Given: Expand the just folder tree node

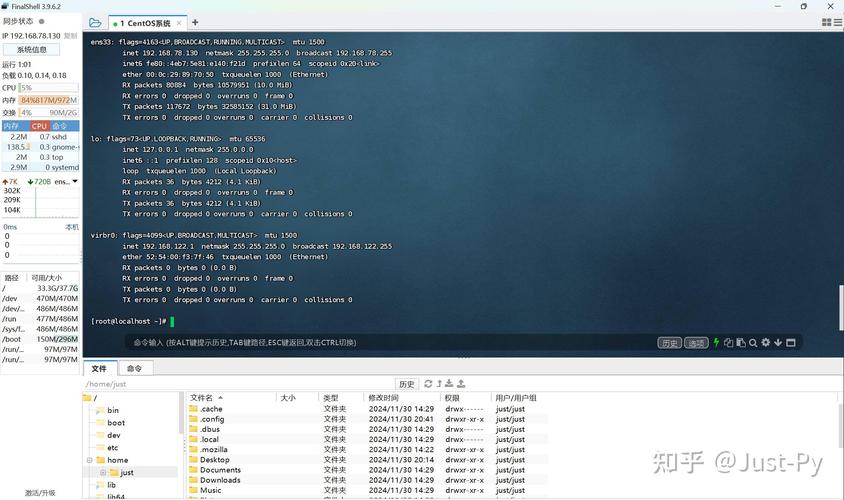Looking at the screenshot, I should coord(103,472).
